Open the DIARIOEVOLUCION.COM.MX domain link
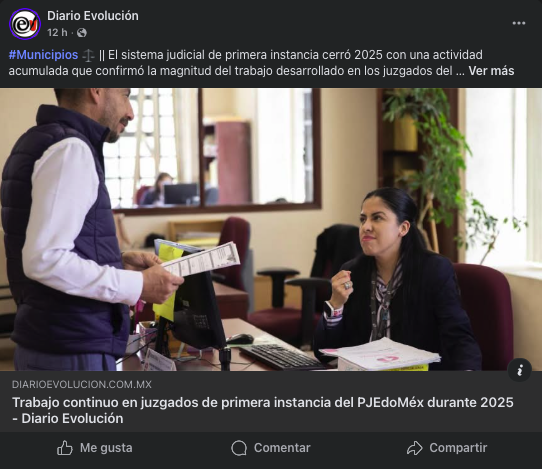The height and width of the screenshot is (469, 542). coord(82,384)
